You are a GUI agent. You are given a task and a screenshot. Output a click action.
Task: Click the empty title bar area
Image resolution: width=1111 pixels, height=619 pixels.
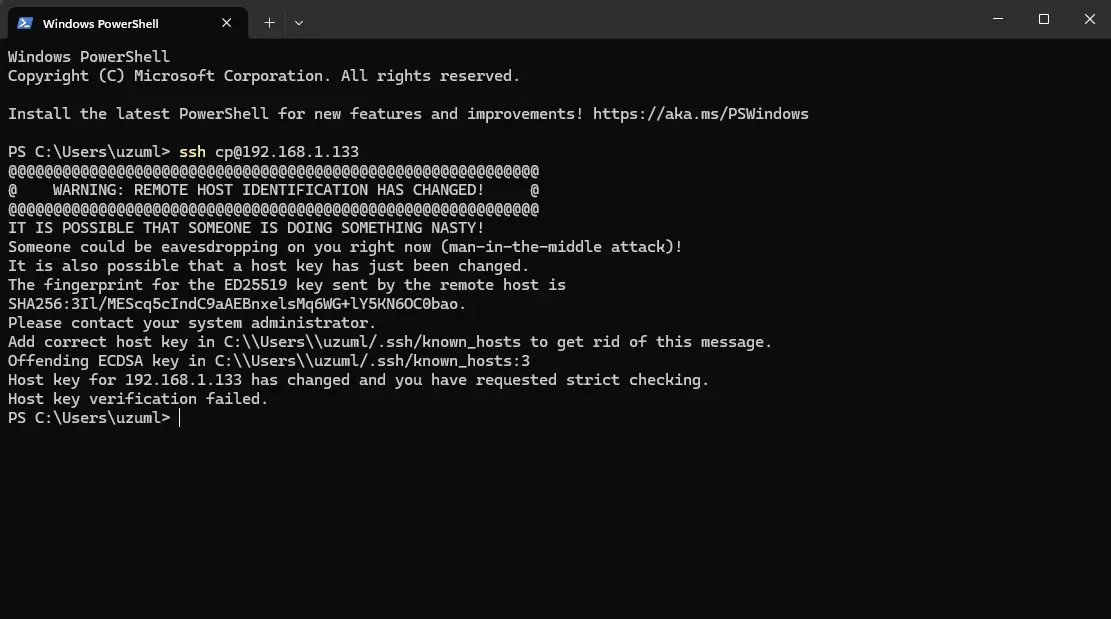(638, 19)
